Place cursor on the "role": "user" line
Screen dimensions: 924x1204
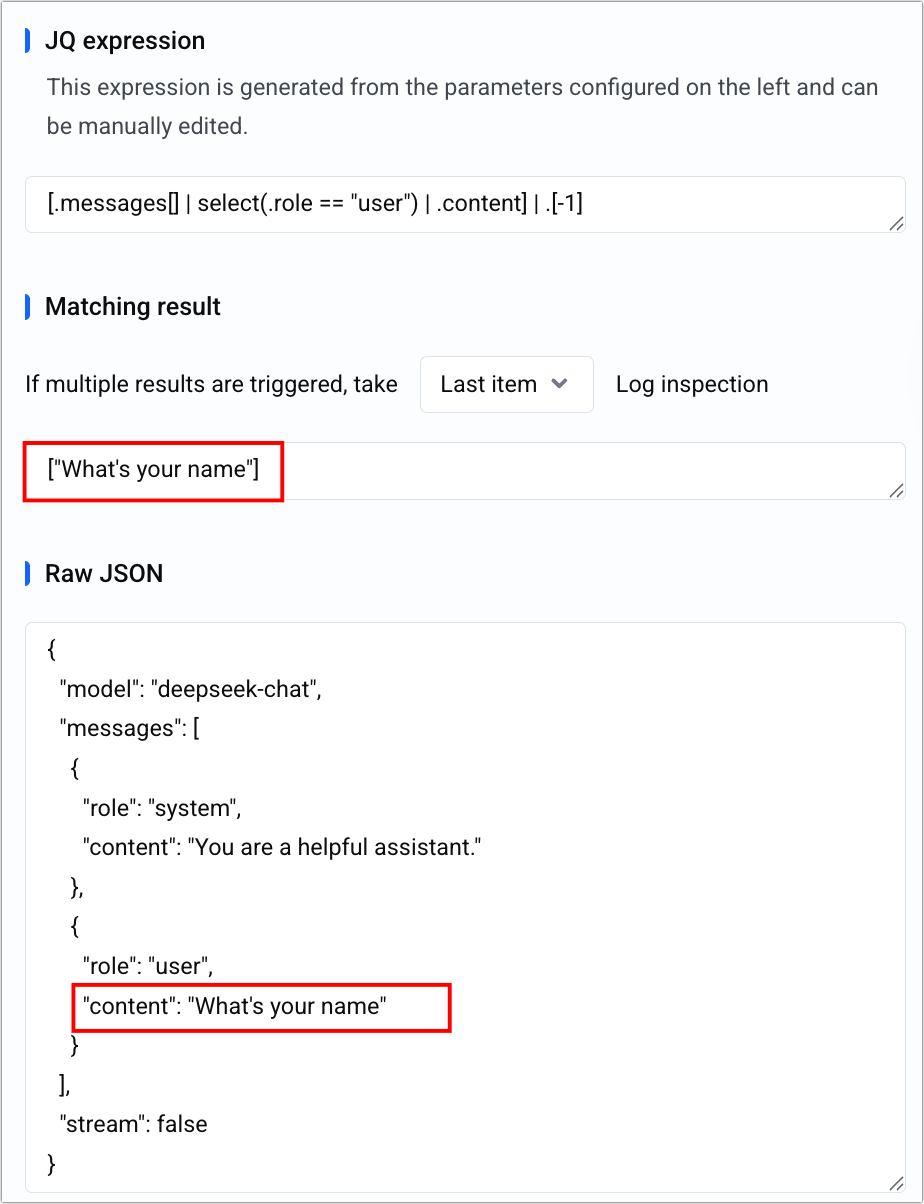click(150, 966)
